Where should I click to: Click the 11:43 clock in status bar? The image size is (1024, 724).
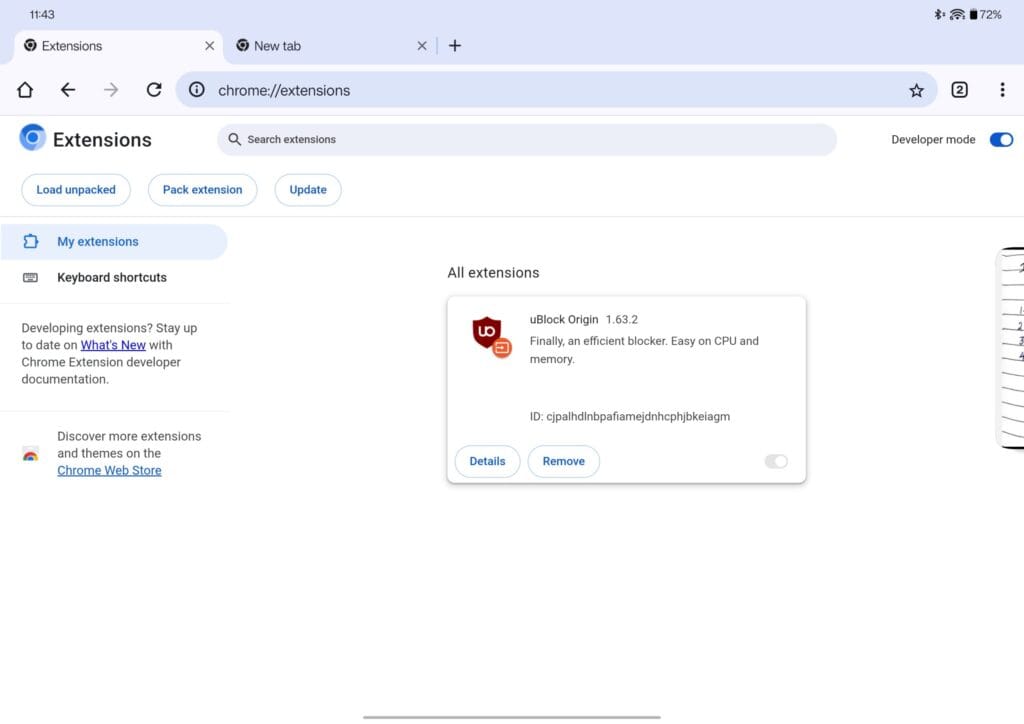[x=42, y=14]
